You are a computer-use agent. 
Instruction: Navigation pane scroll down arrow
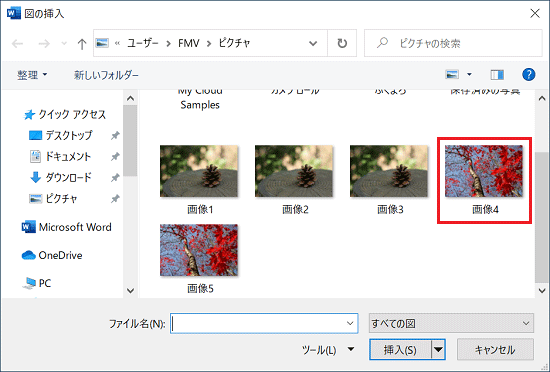coord(130,290)
